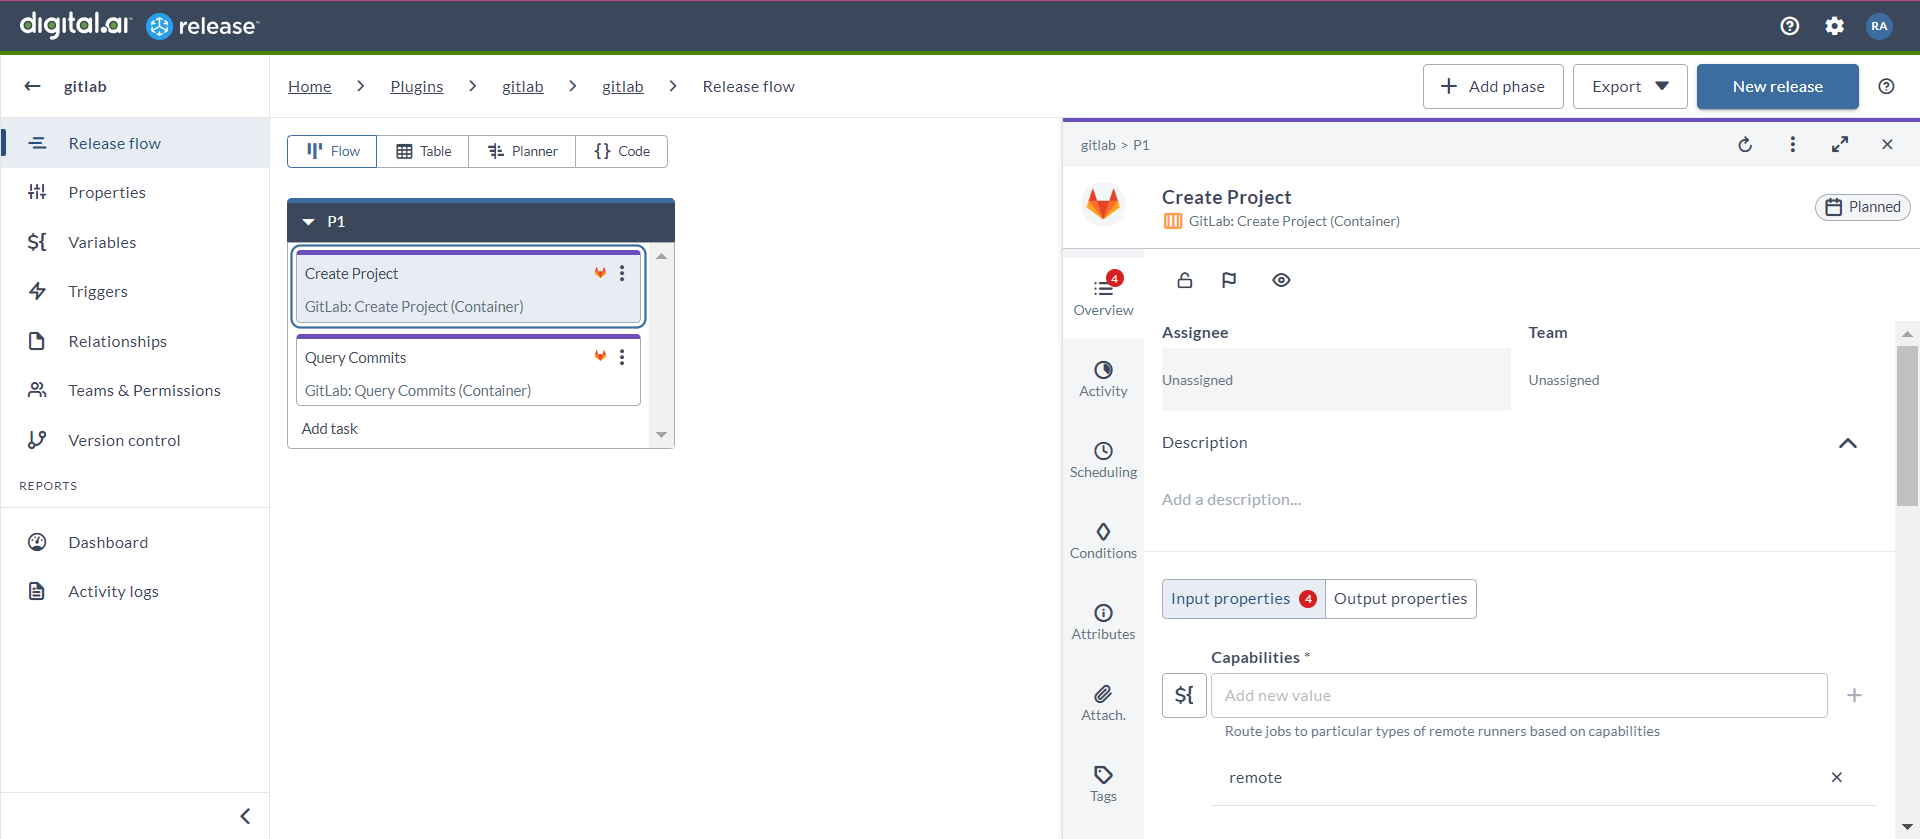1920x839 pixels.
Task: Open Dashboard report
Action: click(x=135, y=542)
